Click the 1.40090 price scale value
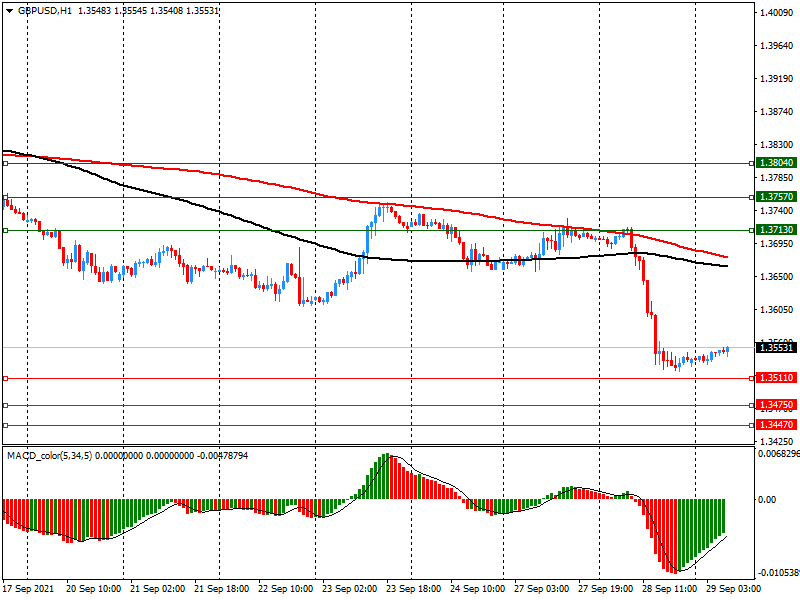The width and height of the screenshot is (800, 600). [777, 13]
